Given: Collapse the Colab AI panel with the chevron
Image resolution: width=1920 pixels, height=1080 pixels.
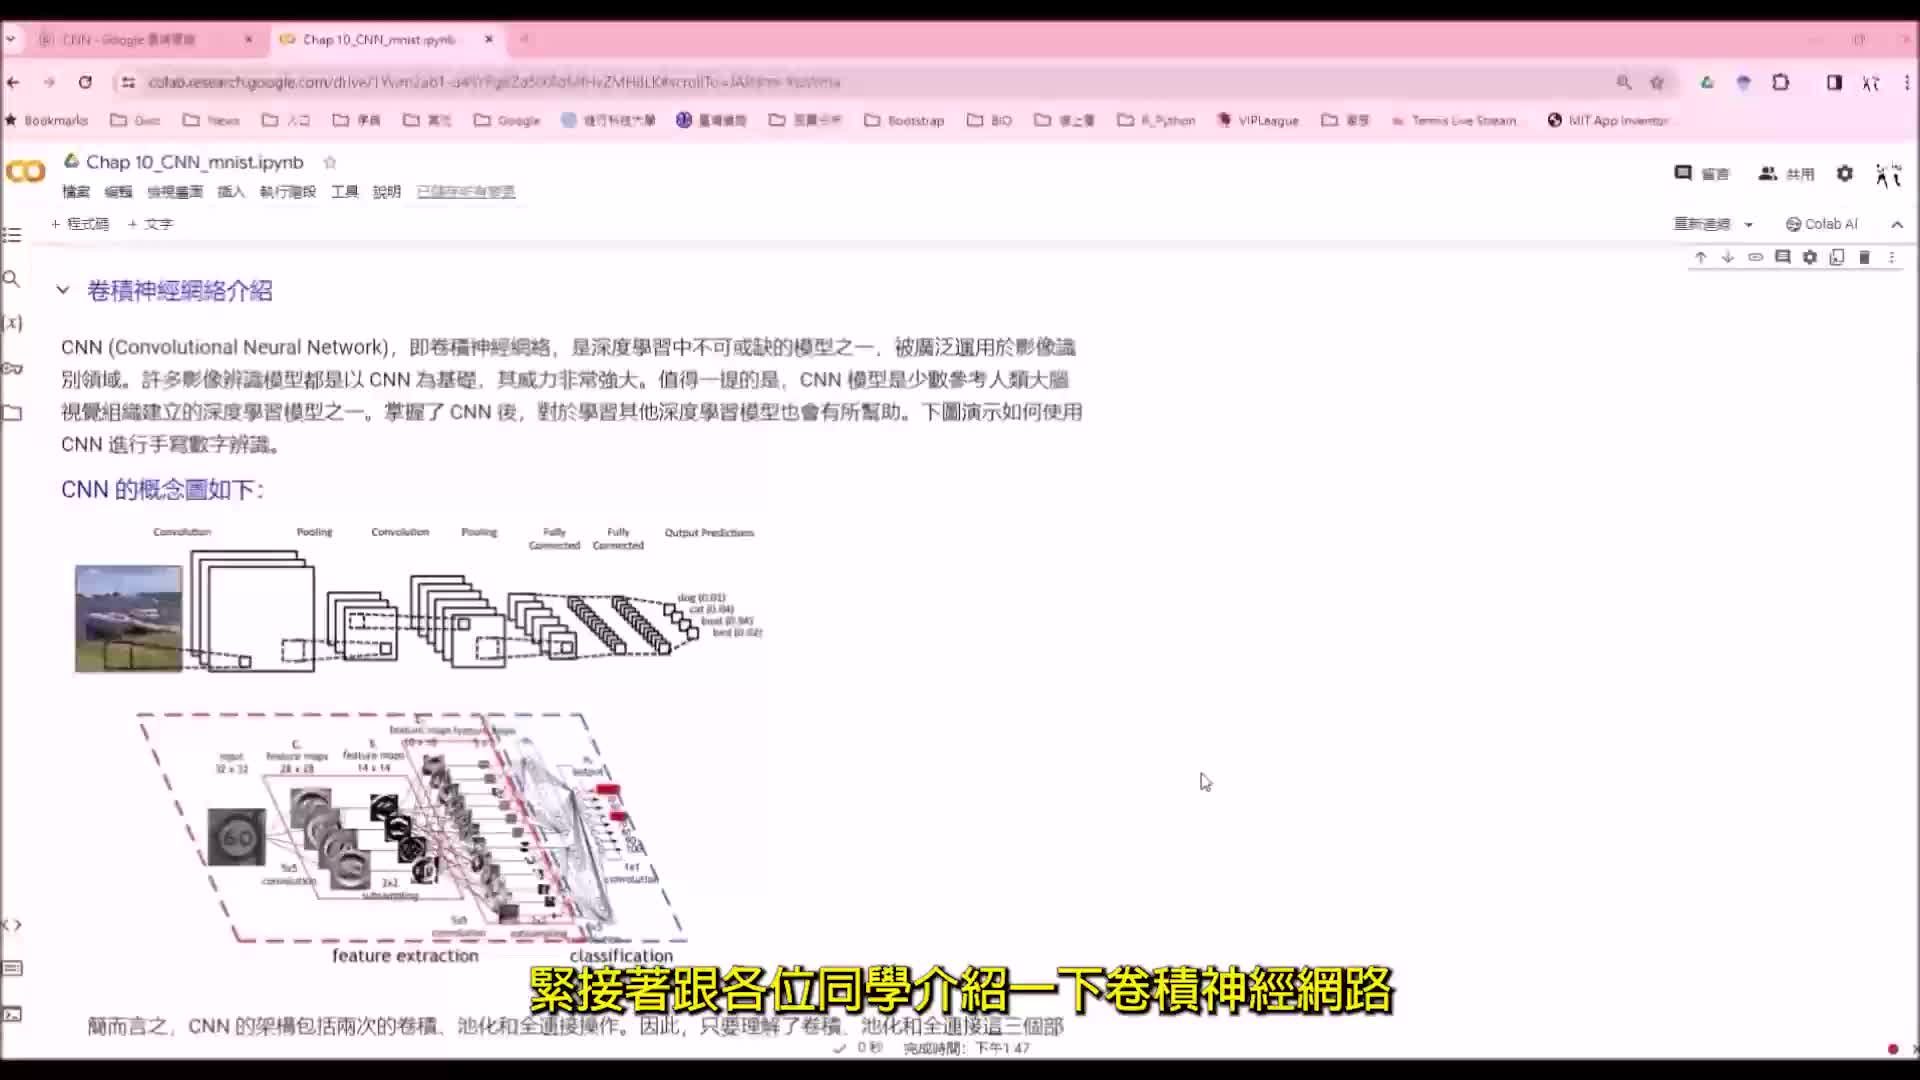Looking at the screenshot, I should click(x=1897, y=224).
